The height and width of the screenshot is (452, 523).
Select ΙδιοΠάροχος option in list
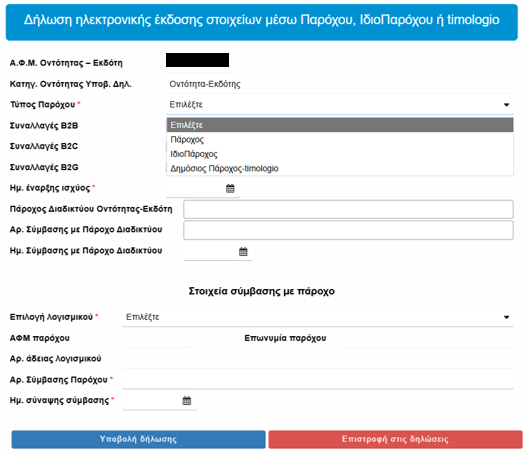[340, 154]
